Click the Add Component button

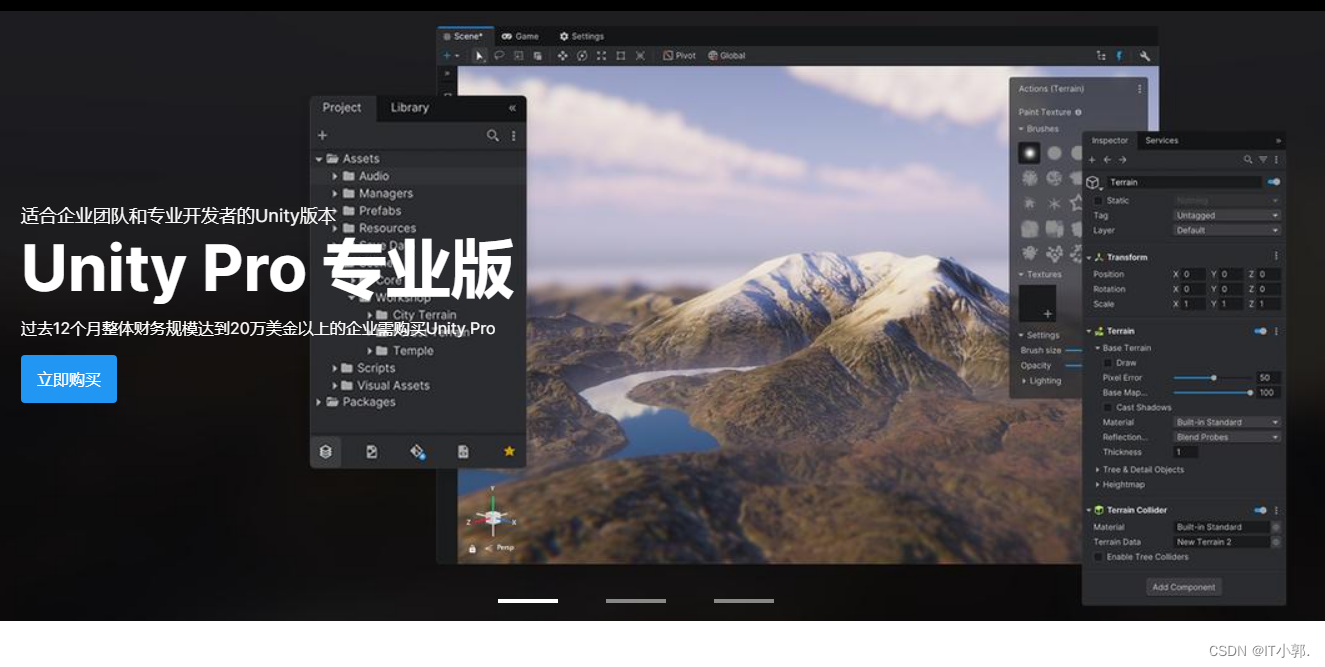coord(1184,587)
